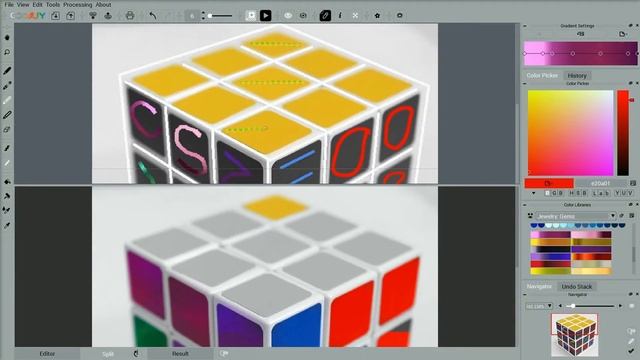Select the magic wand style tool in the left toolbar
This screenshot has height=360, width=640.
pyautogui.click(x=7, y=196)
